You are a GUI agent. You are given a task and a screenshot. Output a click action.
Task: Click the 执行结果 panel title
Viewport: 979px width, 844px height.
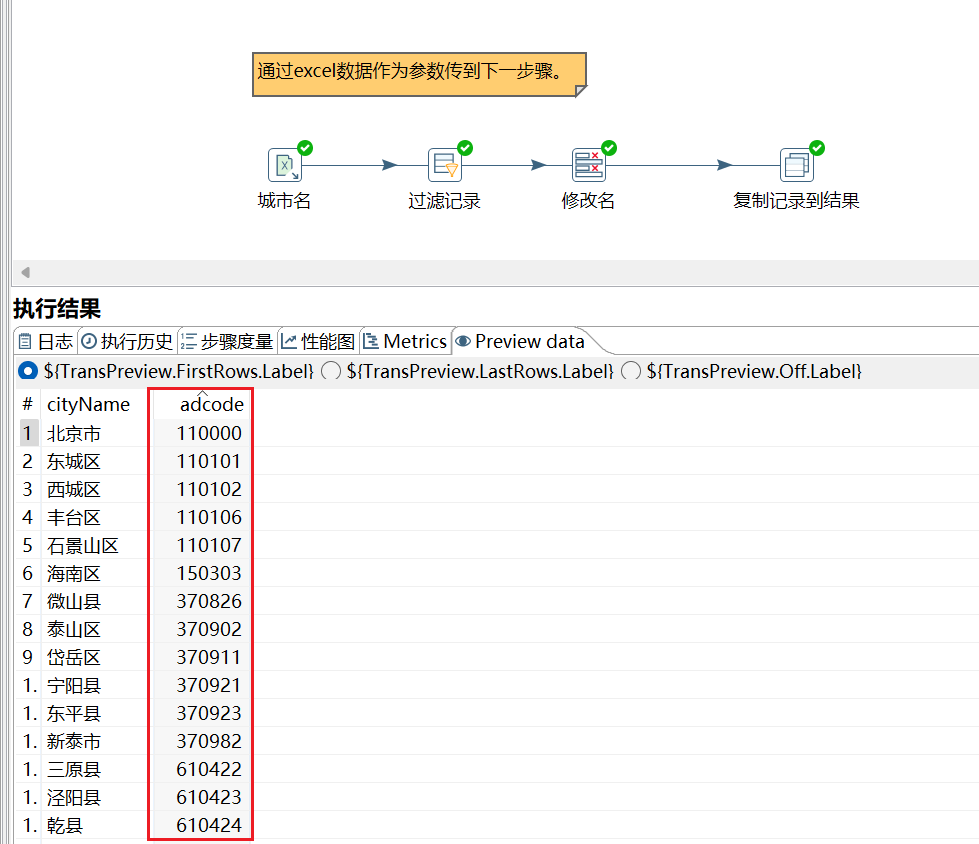57,308
